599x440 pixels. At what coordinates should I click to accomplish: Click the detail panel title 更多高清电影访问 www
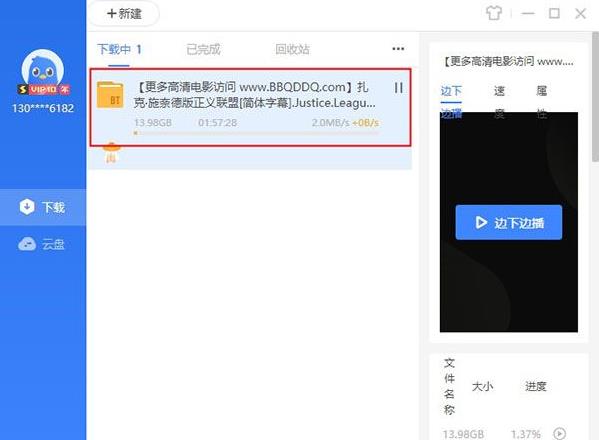[508, 61]
